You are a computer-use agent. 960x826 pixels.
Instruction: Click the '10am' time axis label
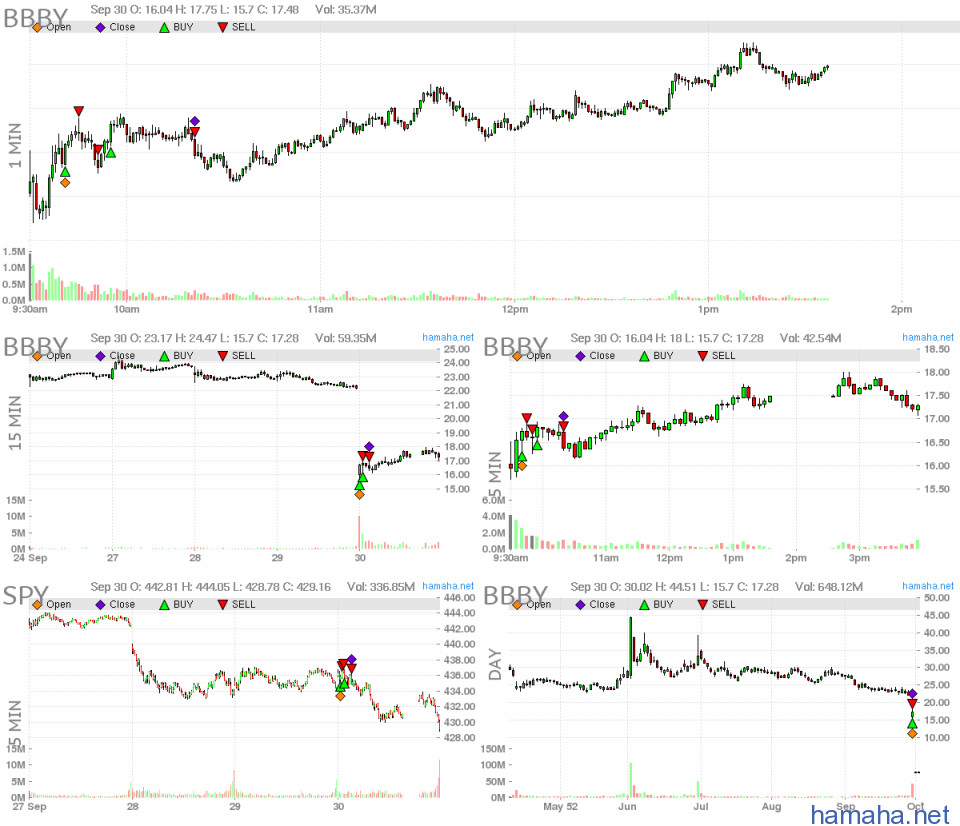click(126, 309)
